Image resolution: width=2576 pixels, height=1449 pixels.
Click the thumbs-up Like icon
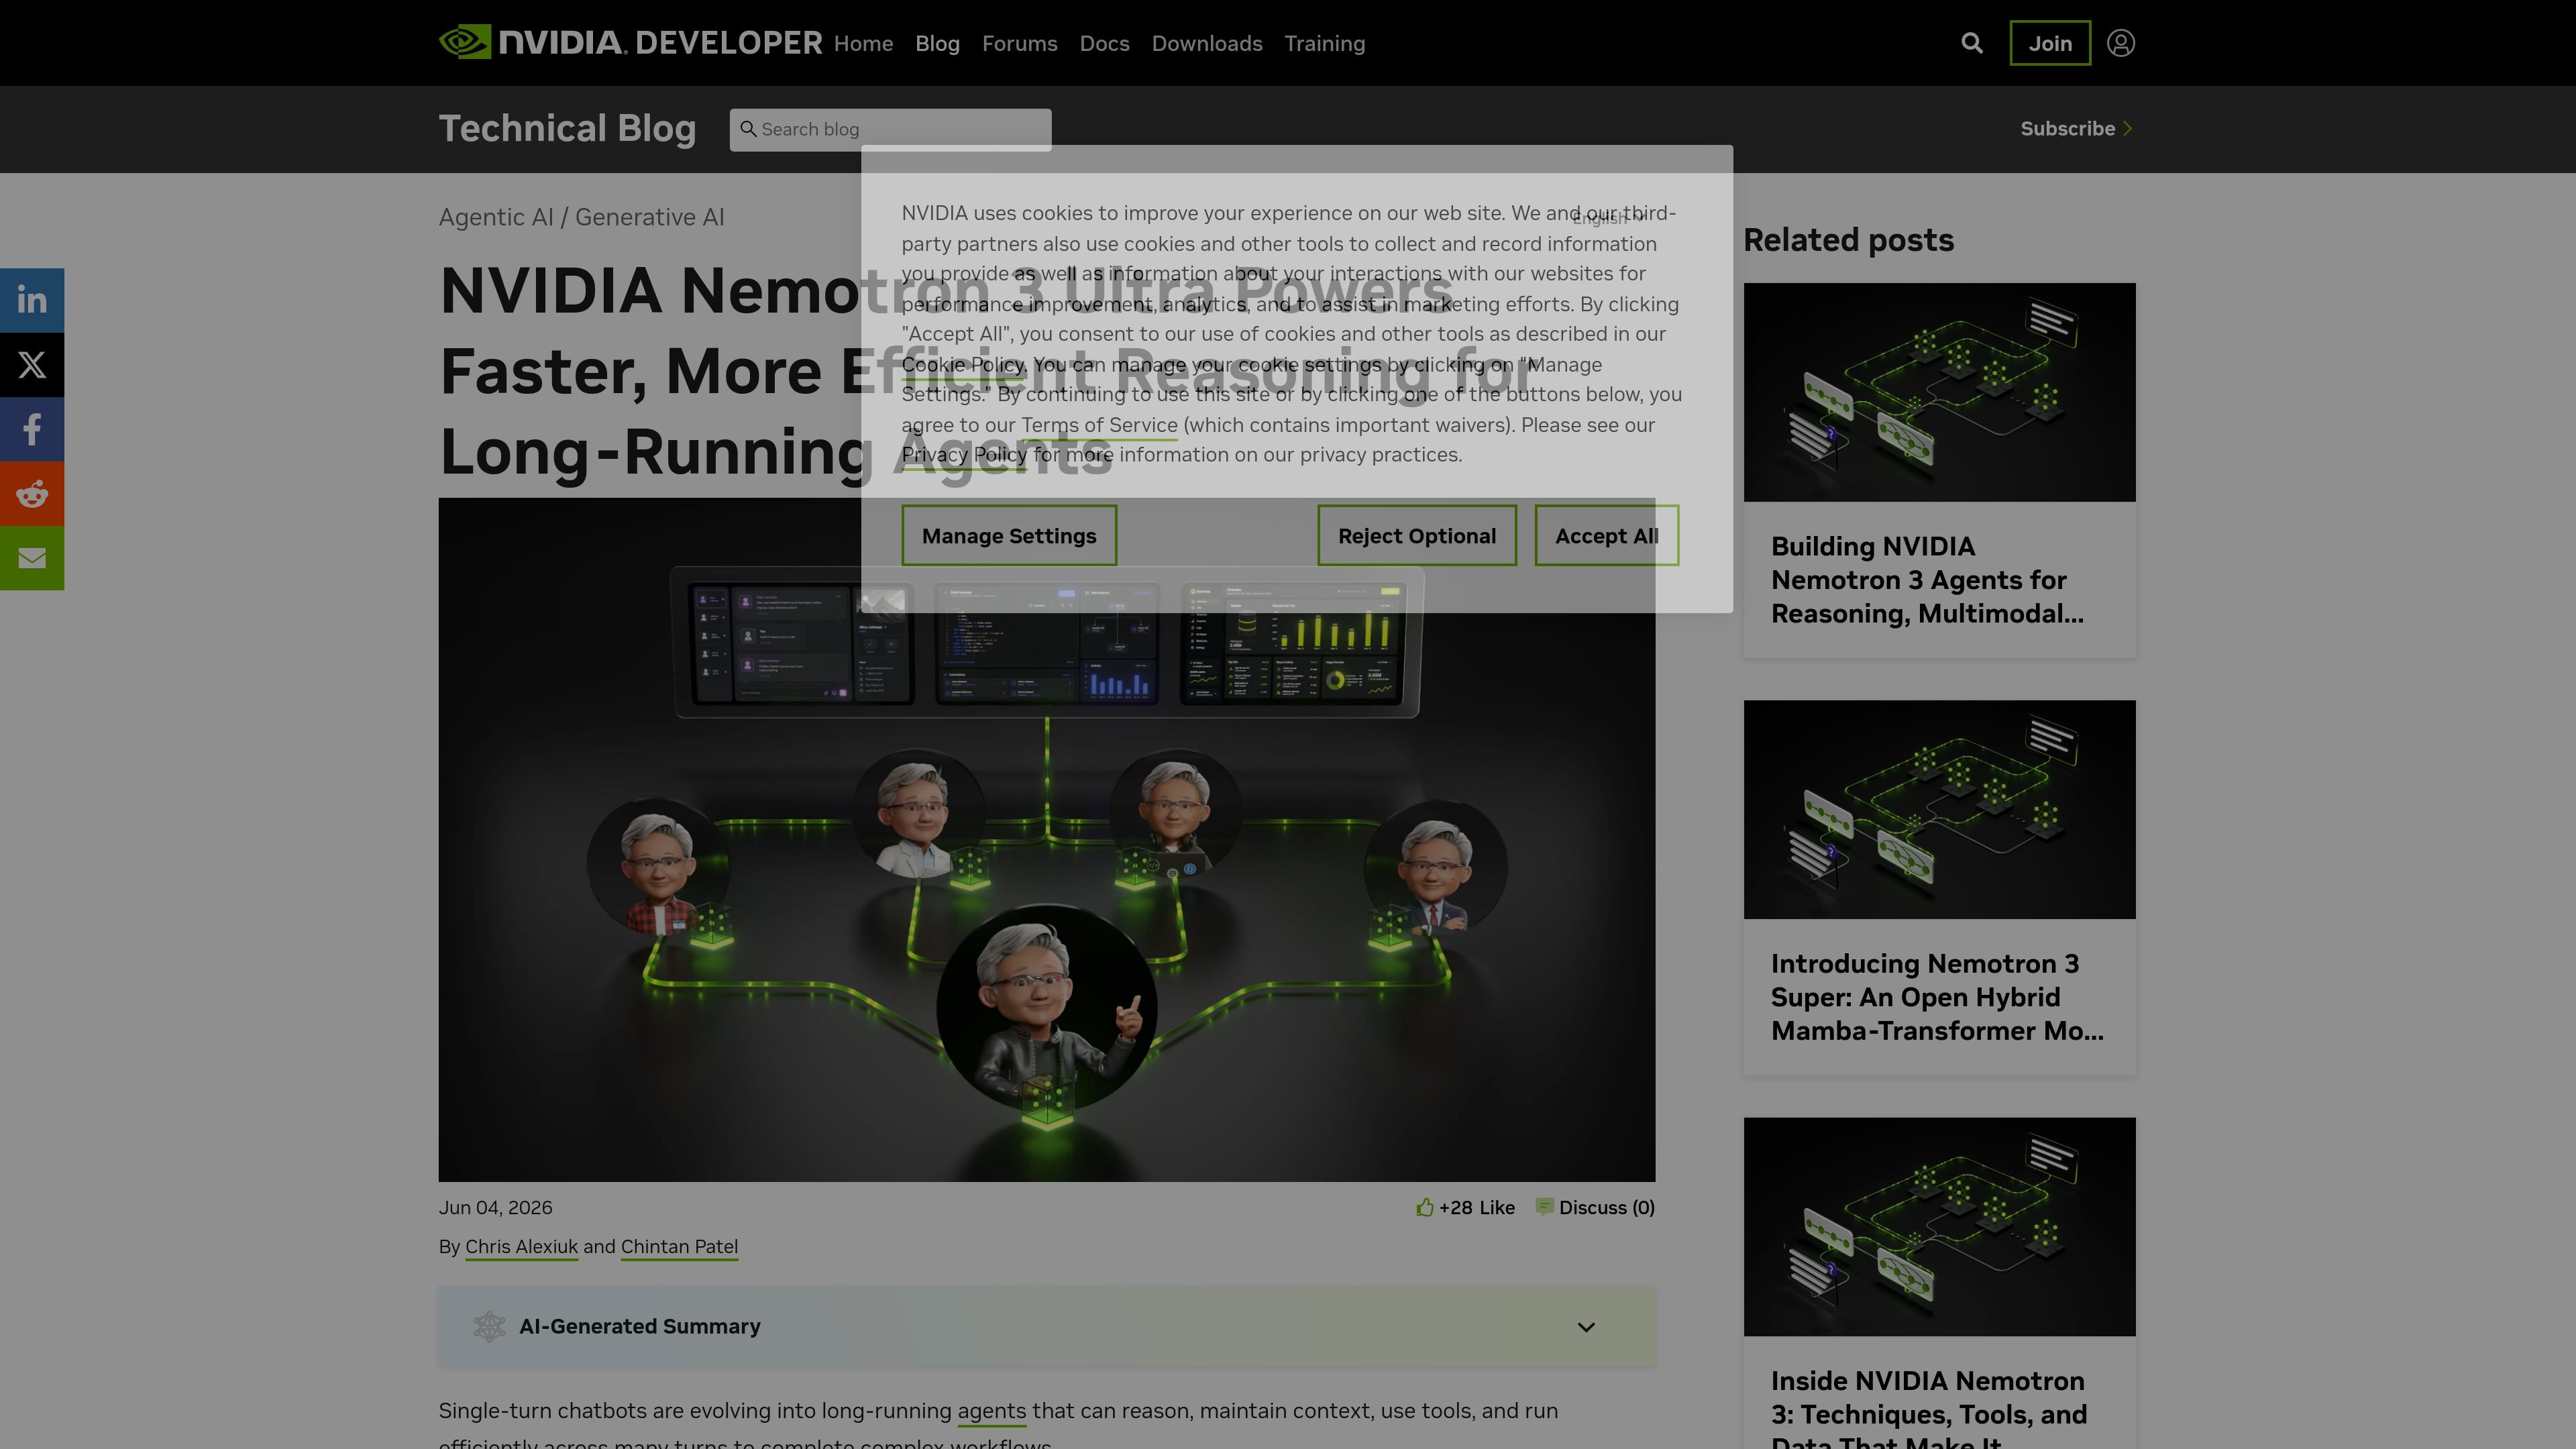1424,1207
